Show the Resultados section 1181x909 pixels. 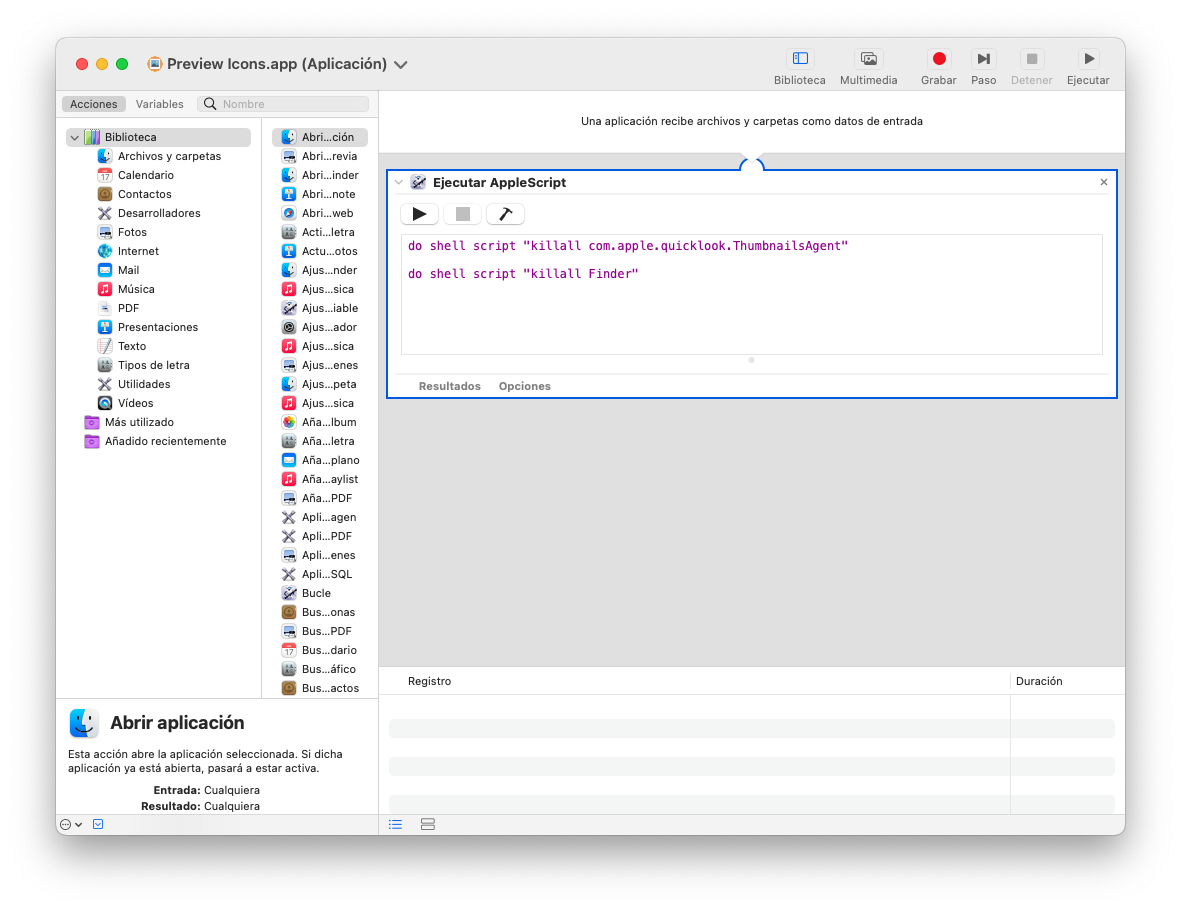pyautogui.click(x=450, y=386)
